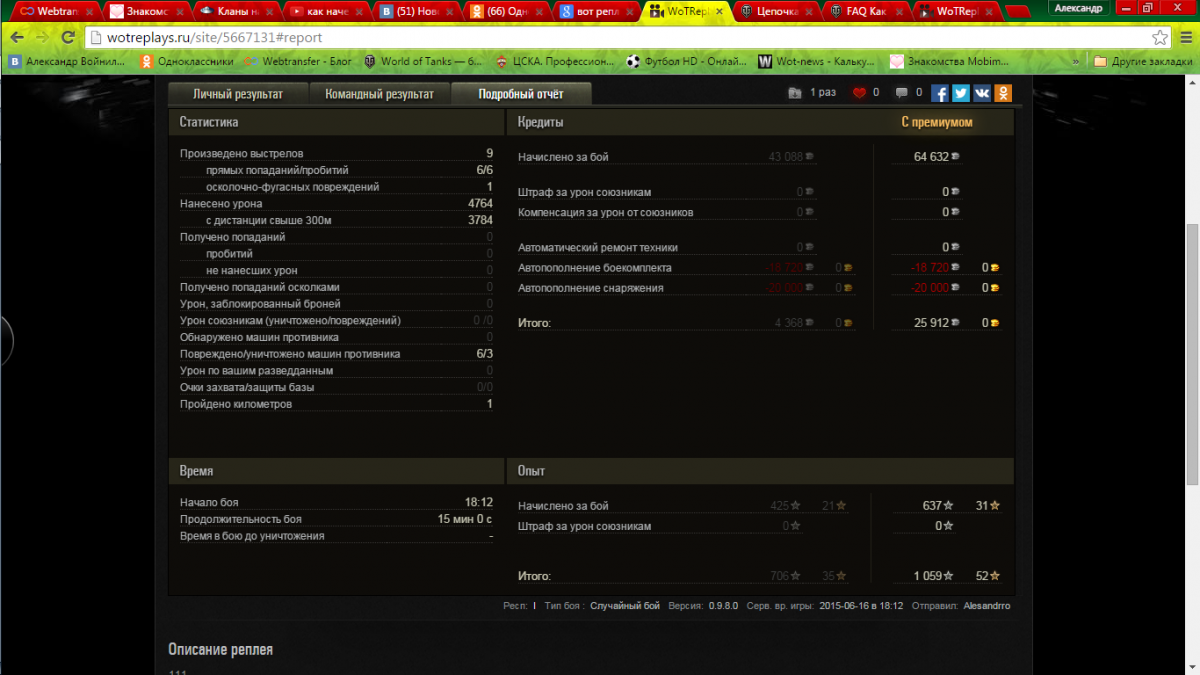Go forward with browser forward arrow

pos(42,37)
